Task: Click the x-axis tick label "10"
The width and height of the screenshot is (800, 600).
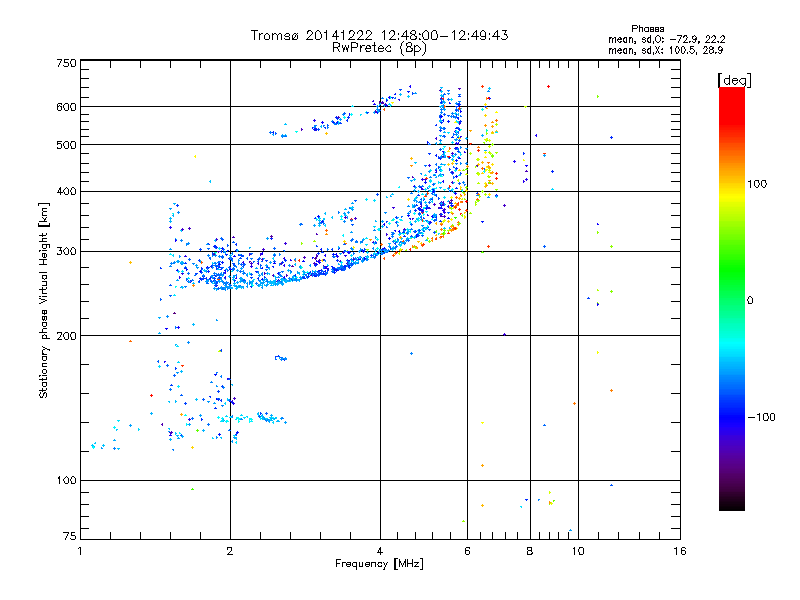Action: tap(578, 551)
